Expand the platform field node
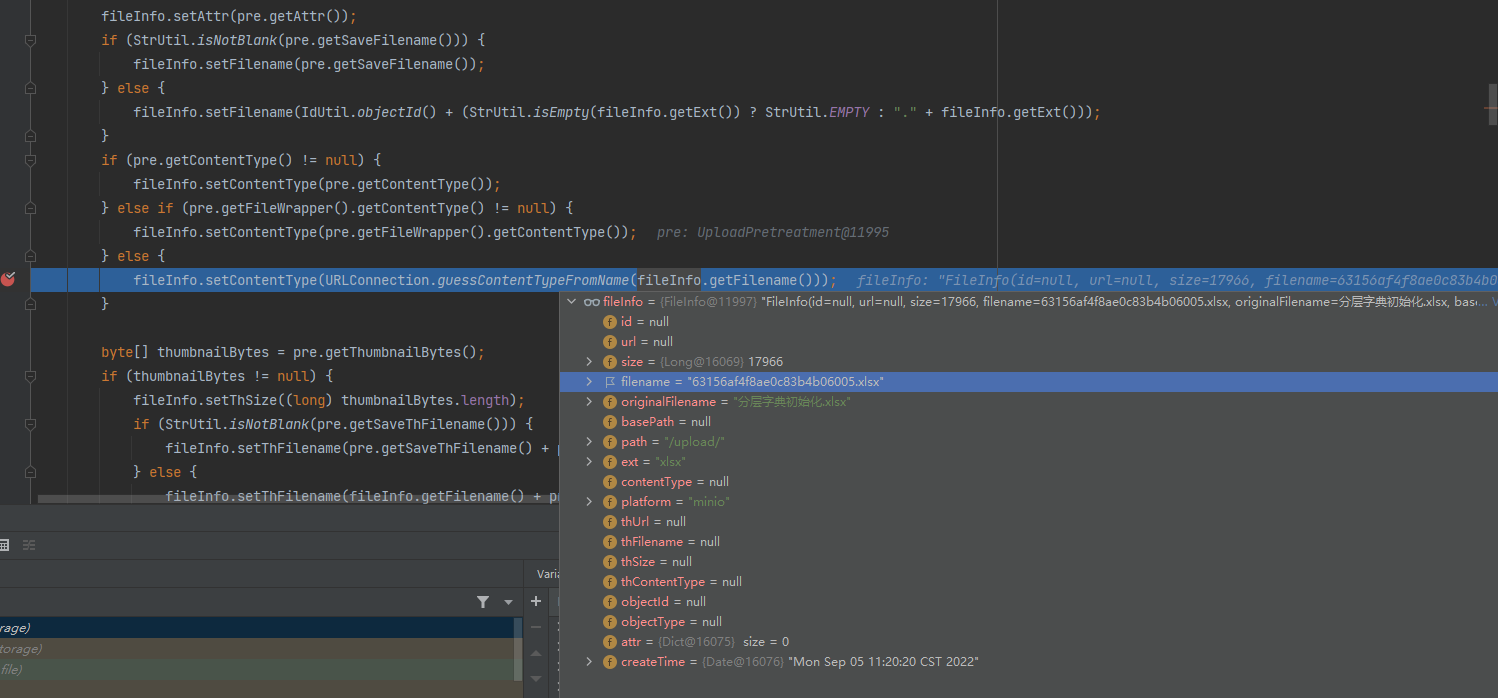Viewport: 1498px width, 698px height. point(590,501)
